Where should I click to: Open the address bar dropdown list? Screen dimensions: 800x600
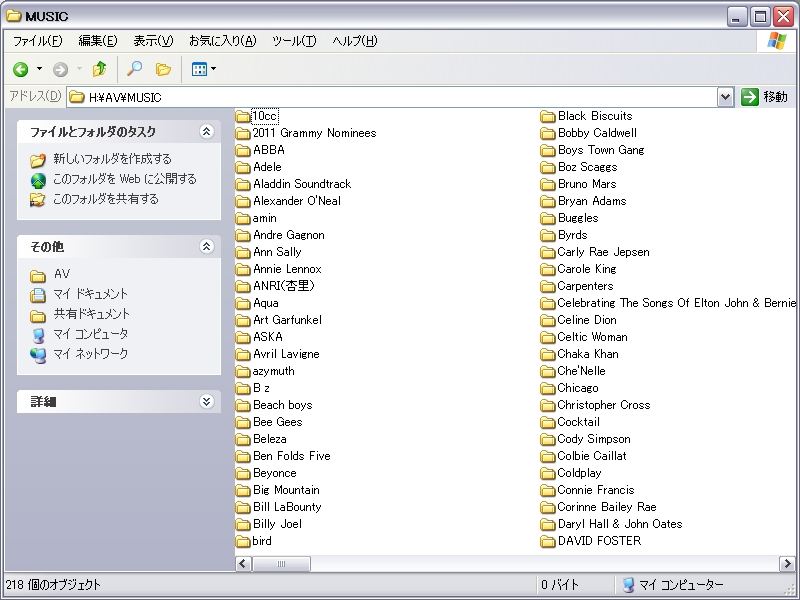[x=725, y=96]
